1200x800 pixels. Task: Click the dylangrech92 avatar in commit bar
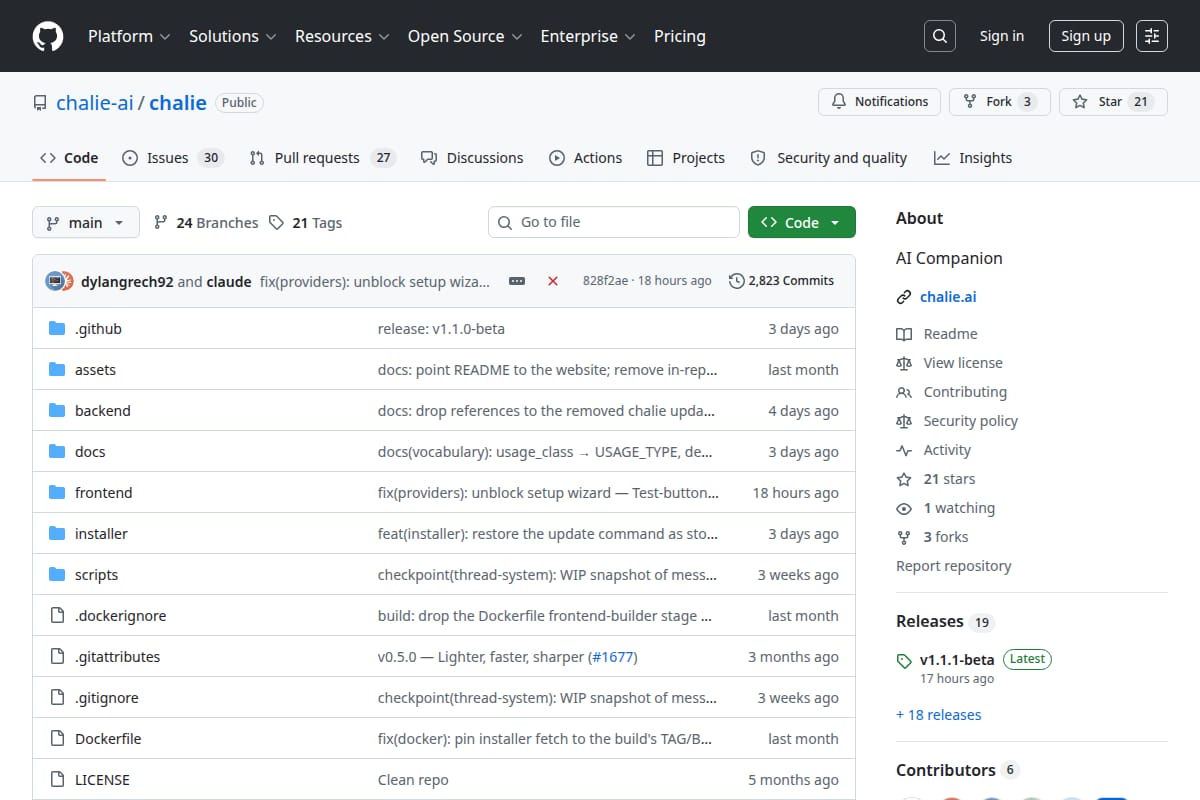[55, 281]
